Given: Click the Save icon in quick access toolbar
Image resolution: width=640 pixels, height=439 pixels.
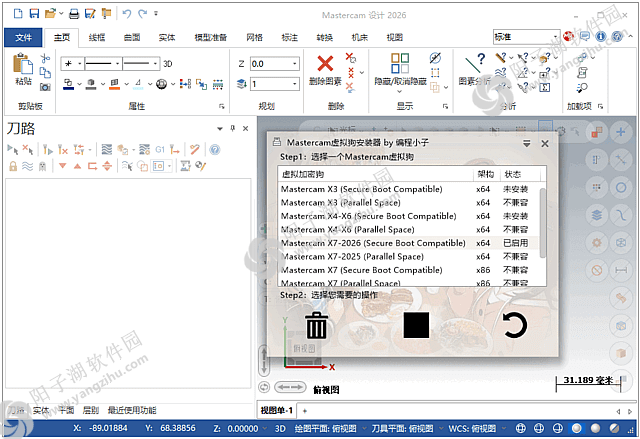Looking at the screenshot, I should coord(34,14).
